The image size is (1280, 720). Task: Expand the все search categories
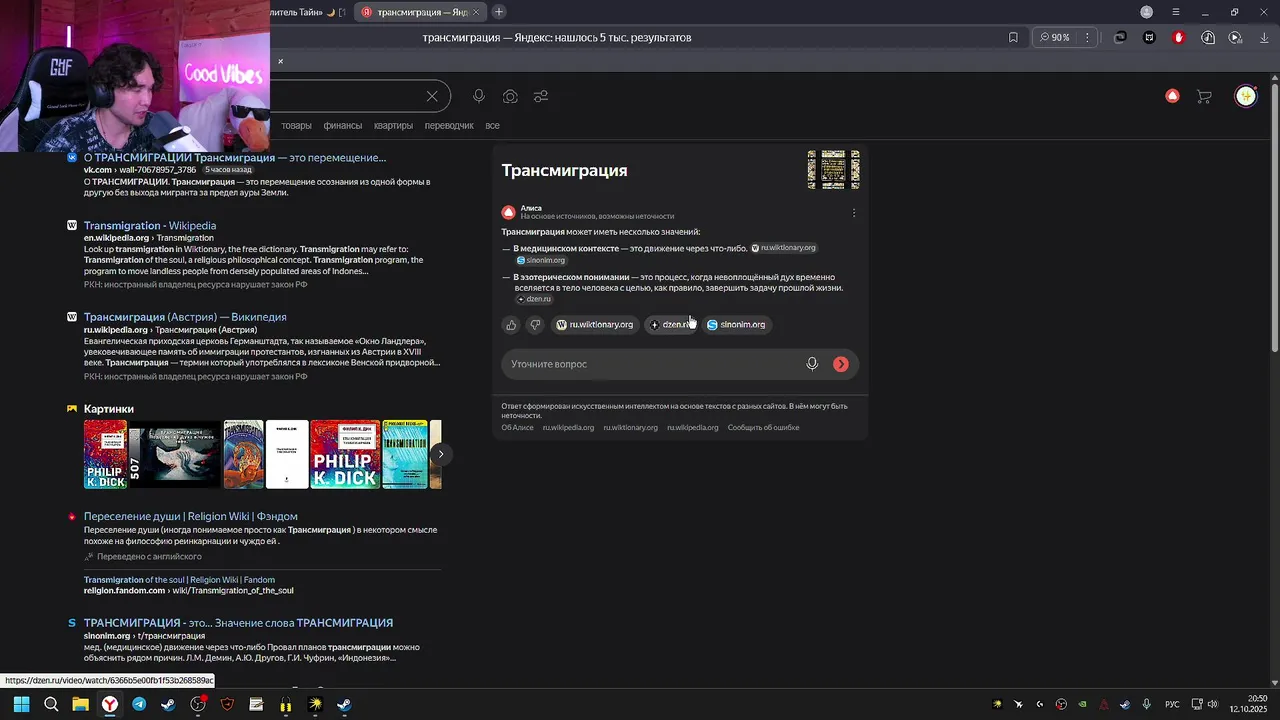click(492, 125)
